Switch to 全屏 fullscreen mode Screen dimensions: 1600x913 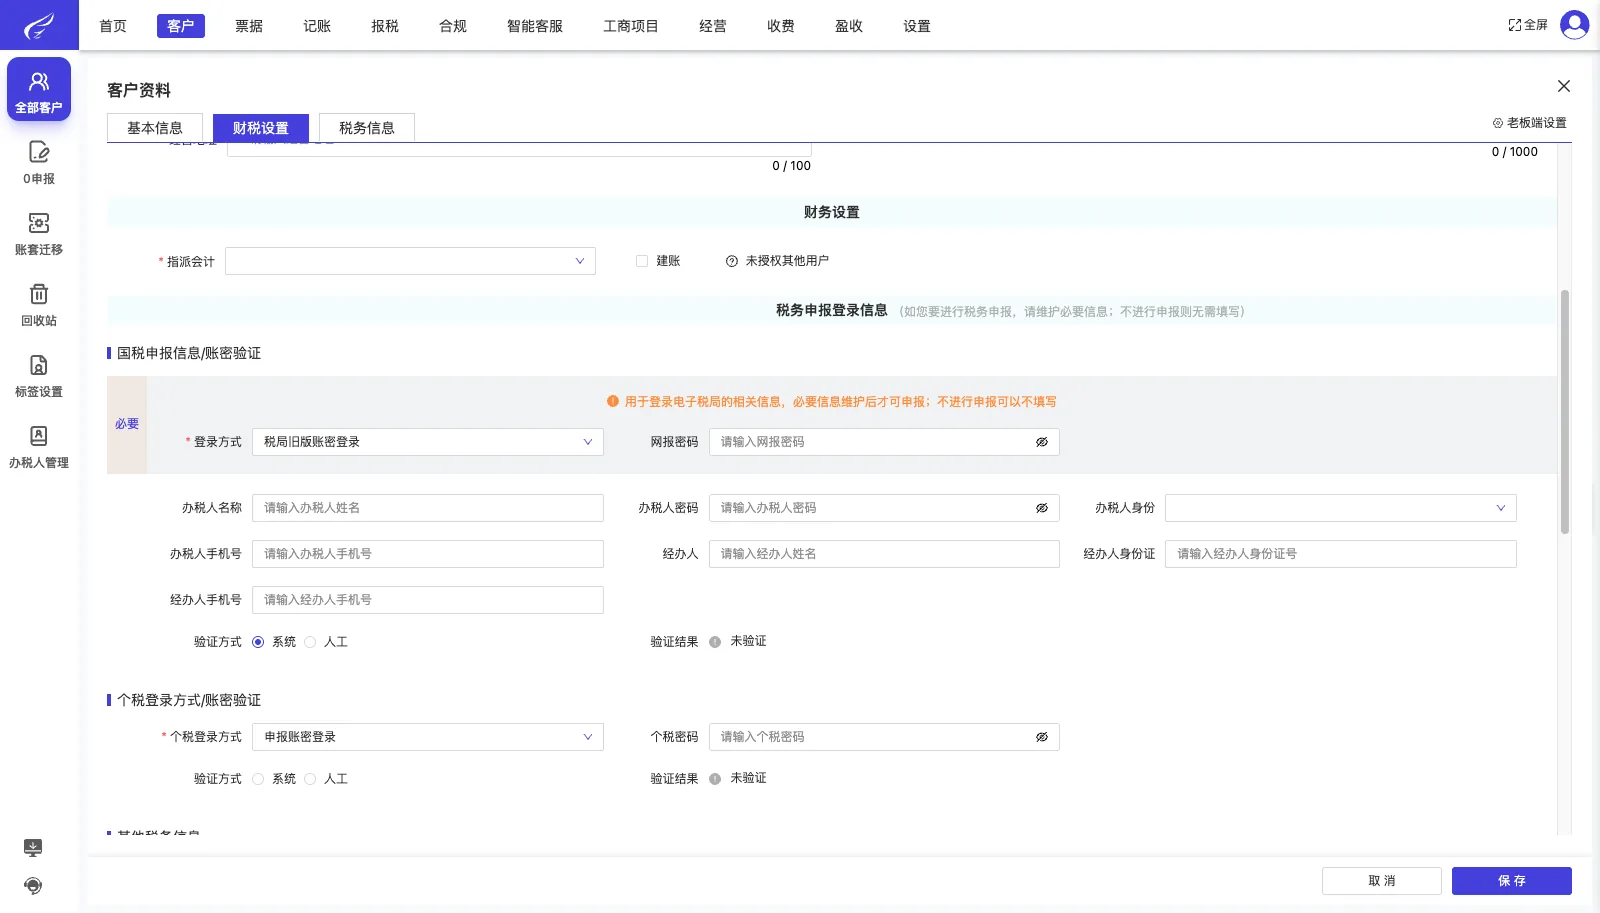1528,25
